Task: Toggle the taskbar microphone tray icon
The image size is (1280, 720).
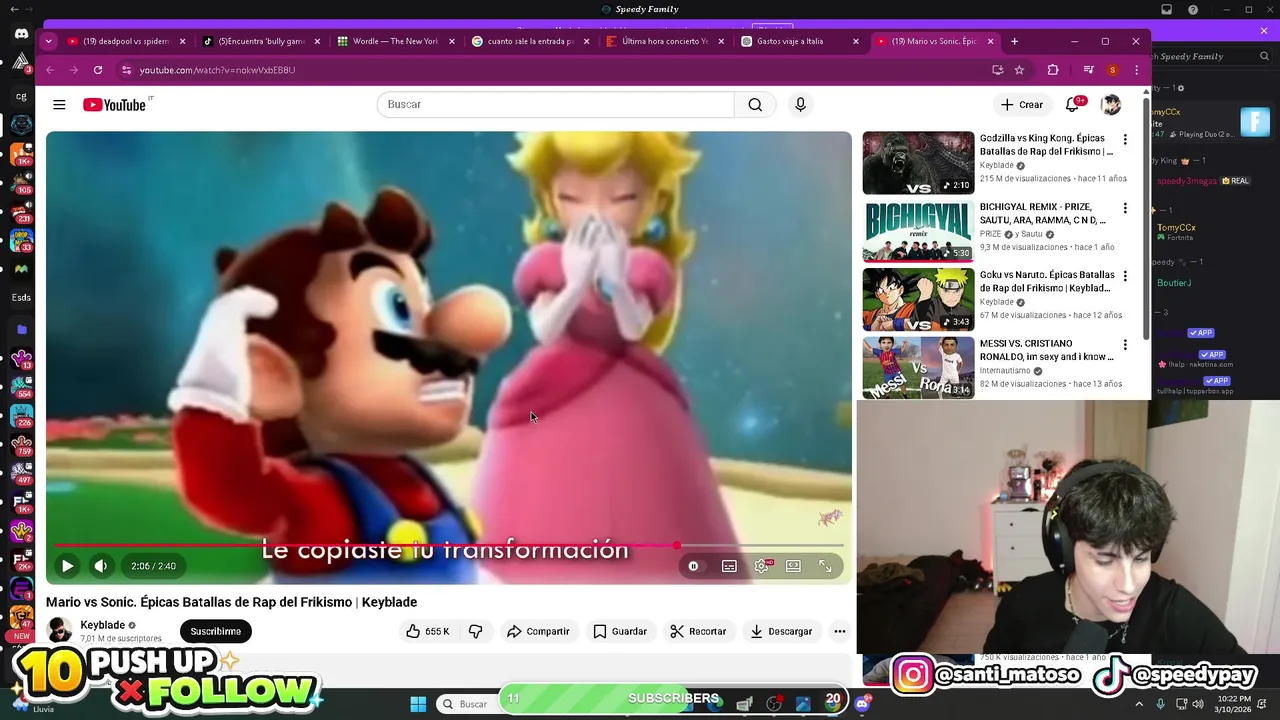Action: click(1160, 704)
